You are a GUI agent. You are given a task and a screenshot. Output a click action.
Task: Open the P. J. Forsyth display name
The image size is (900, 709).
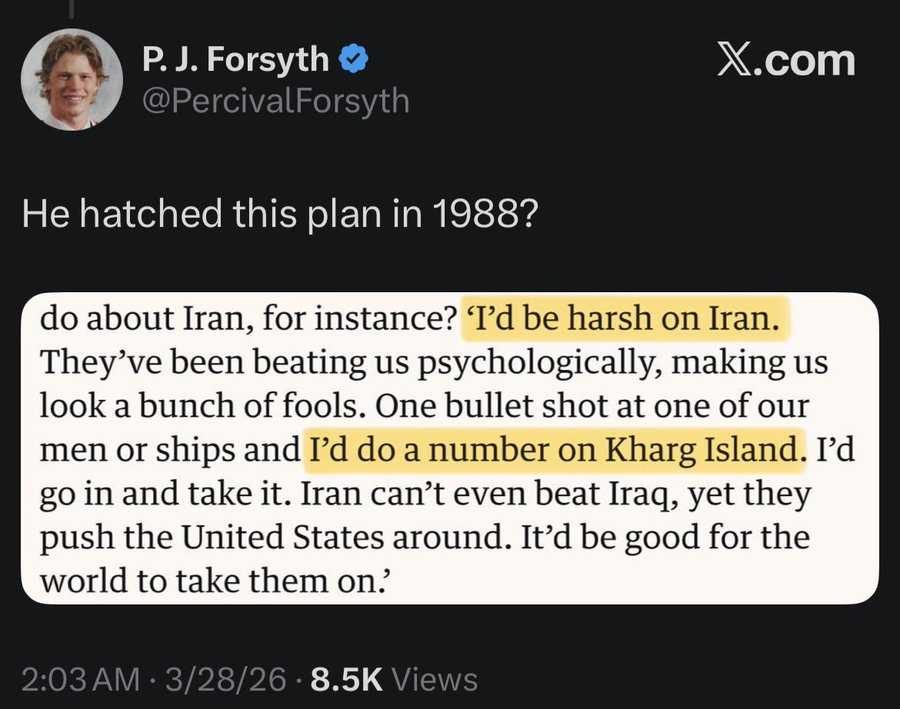[x=235, y=60]
